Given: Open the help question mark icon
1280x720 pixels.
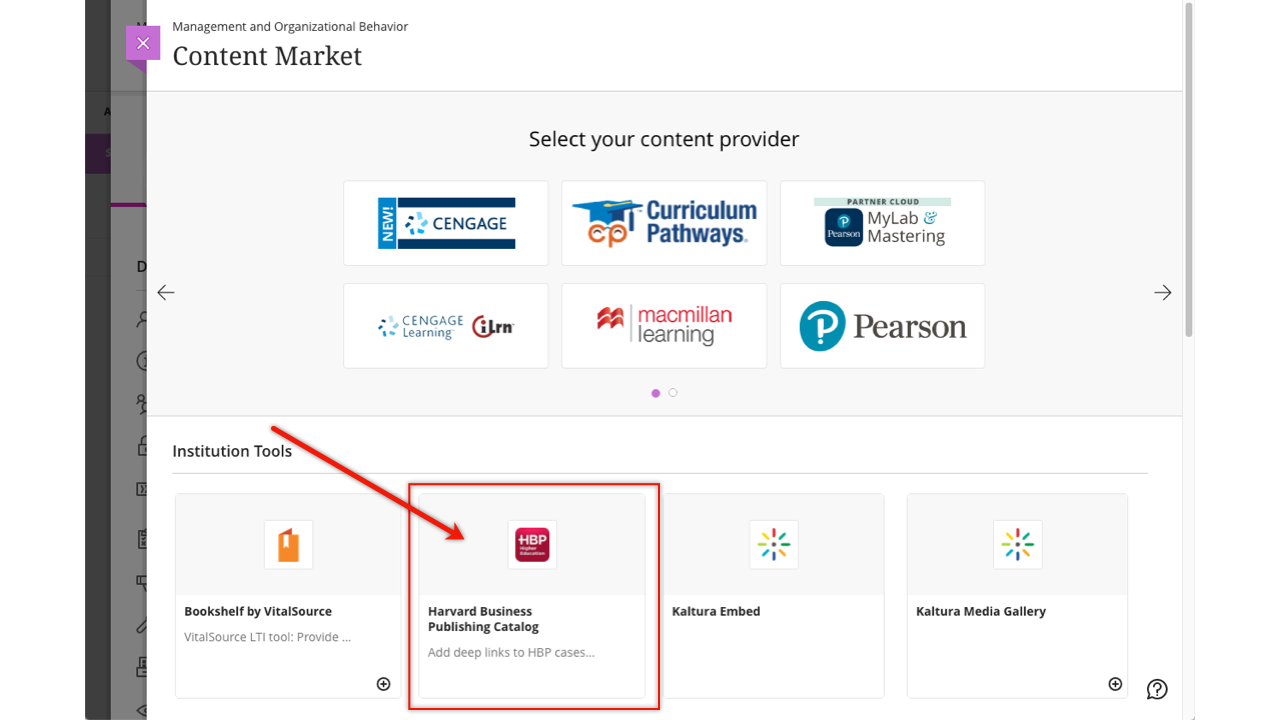Looking at the screenshot, I should tap(1157, 689).
